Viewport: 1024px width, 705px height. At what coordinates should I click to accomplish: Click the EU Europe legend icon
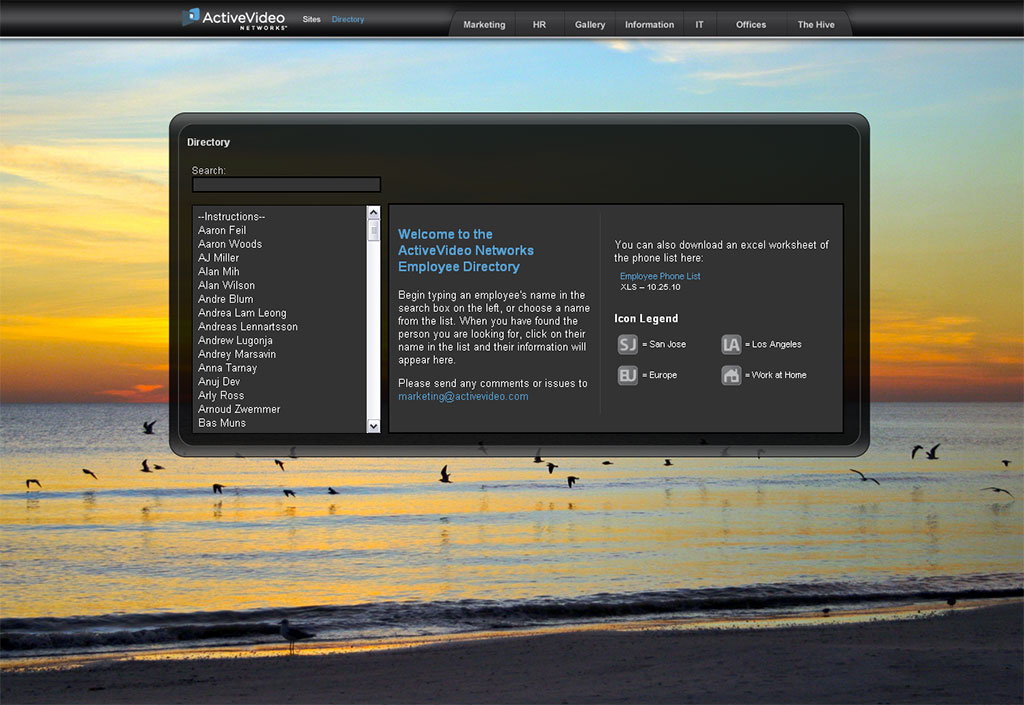pyautogui.click(x=628, y=375)
